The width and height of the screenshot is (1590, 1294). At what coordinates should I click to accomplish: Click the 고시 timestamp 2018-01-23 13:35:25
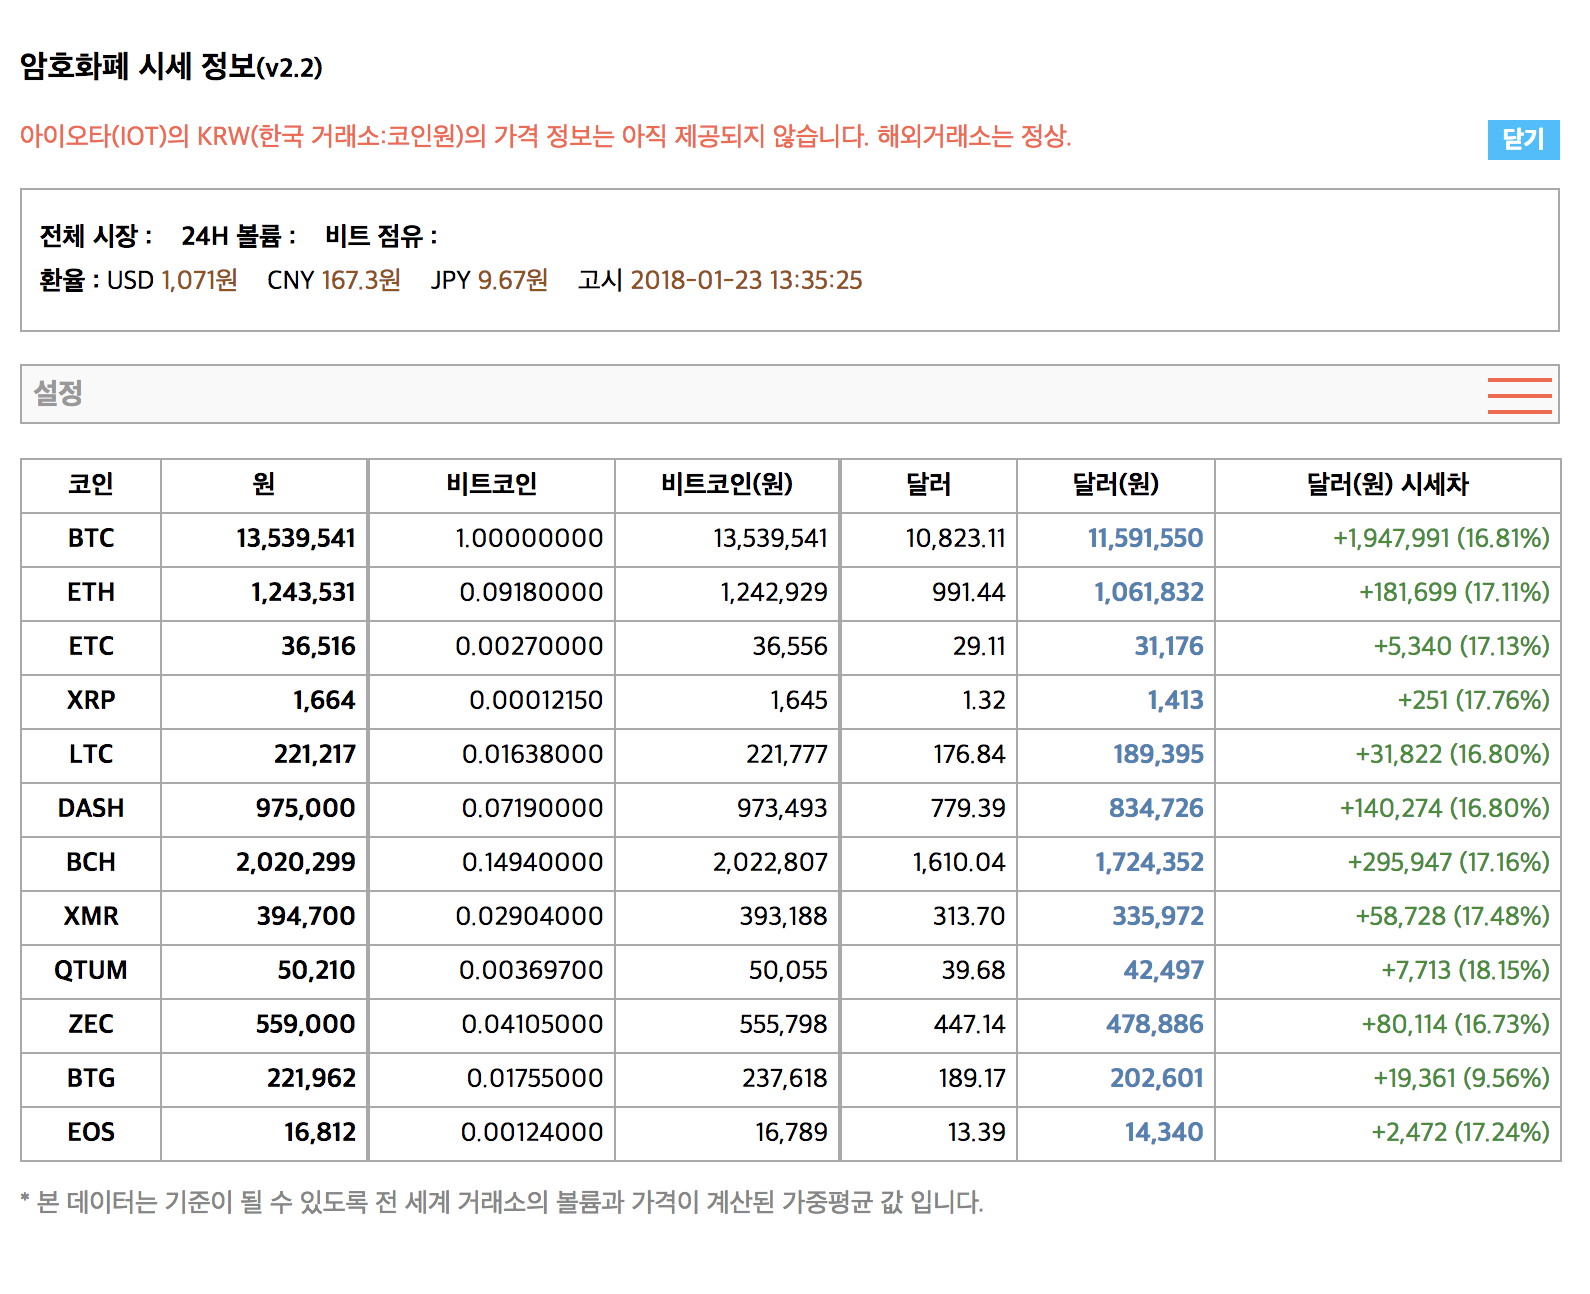click(x=720, y=281)
